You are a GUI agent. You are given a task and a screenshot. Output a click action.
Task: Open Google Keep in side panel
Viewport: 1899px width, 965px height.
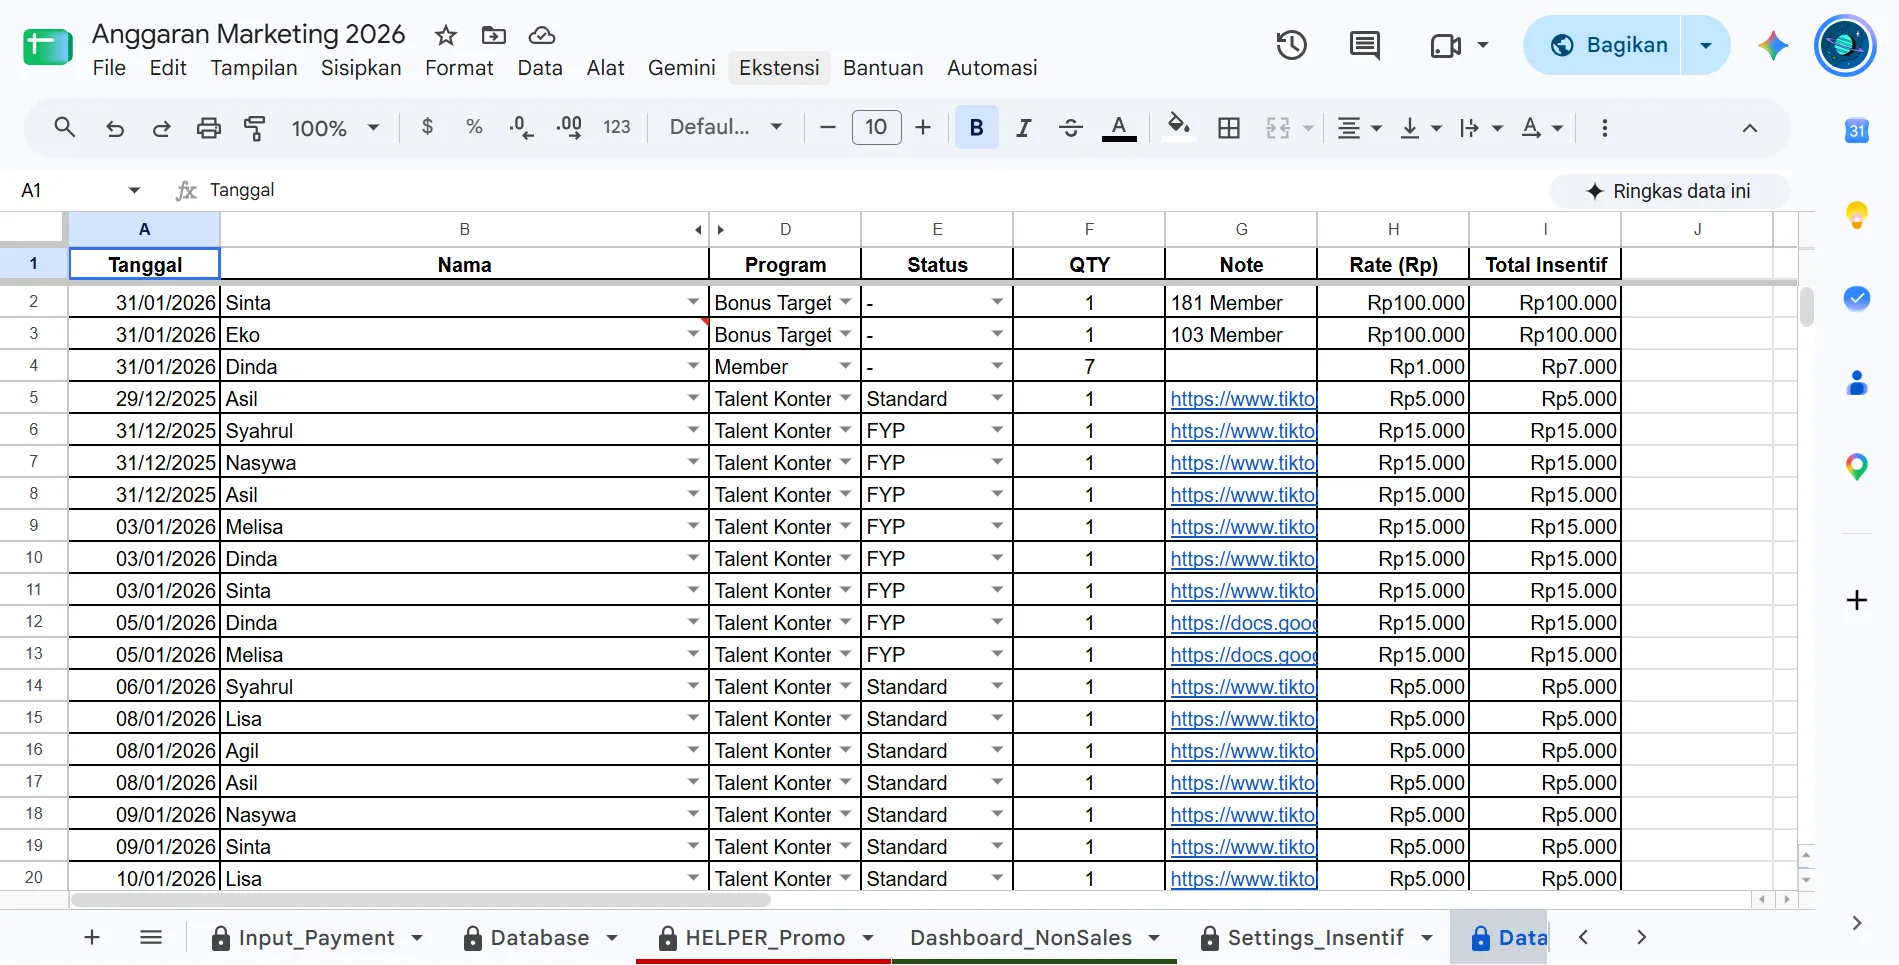point(1857,215)
